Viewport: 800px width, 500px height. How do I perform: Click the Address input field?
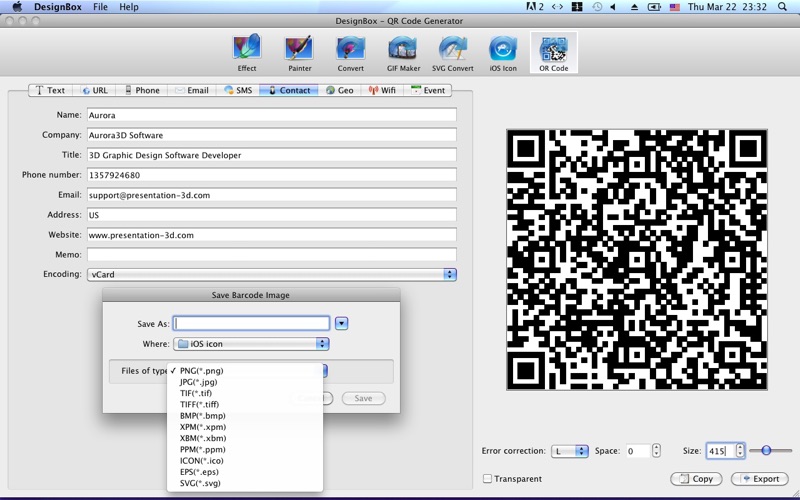[x=272, y=215]
